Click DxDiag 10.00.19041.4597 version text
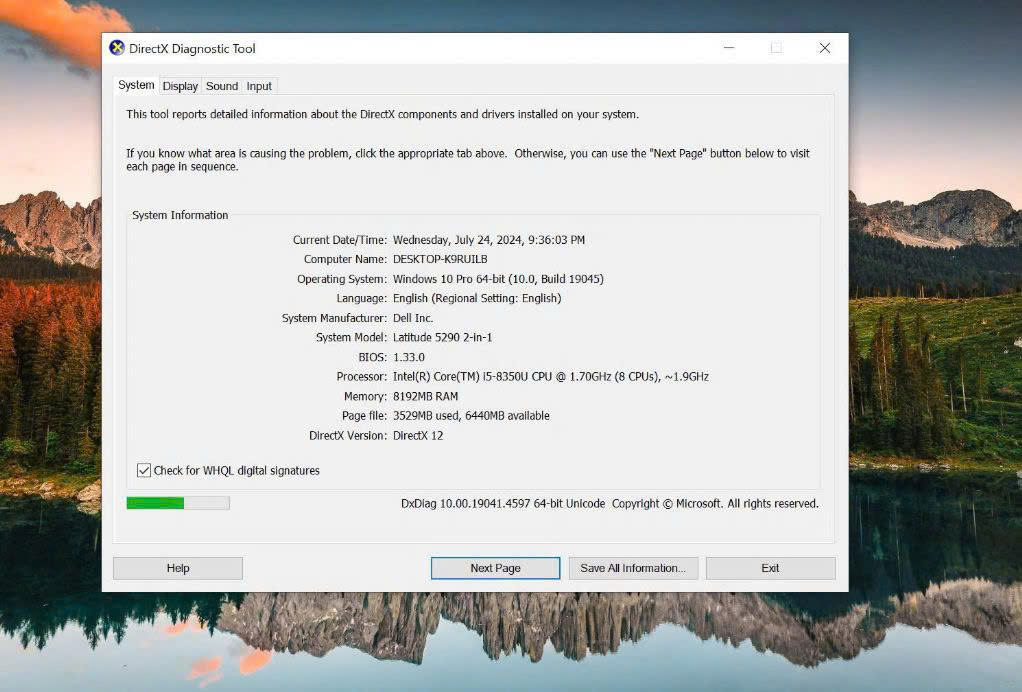This screenshot has height=692, width=1022. point(503,504)
